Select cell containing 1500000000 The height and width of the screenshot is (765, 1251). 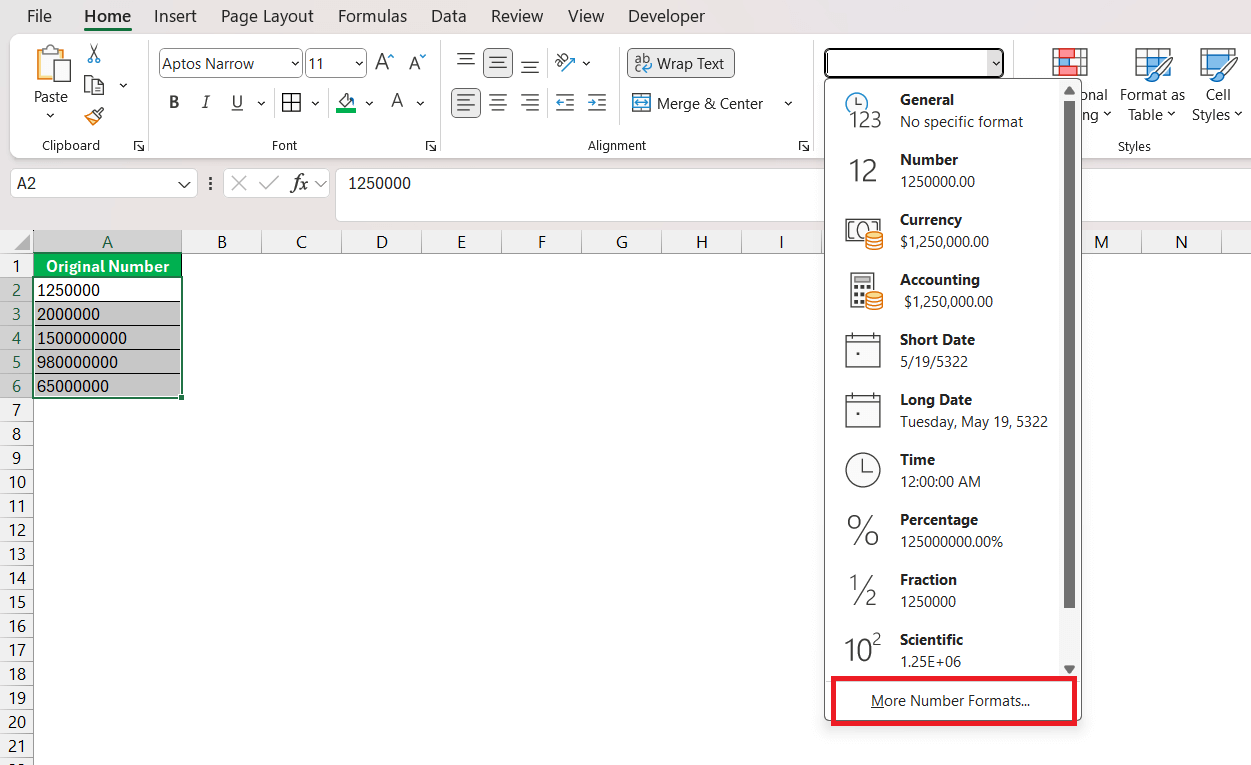[107, 338]
